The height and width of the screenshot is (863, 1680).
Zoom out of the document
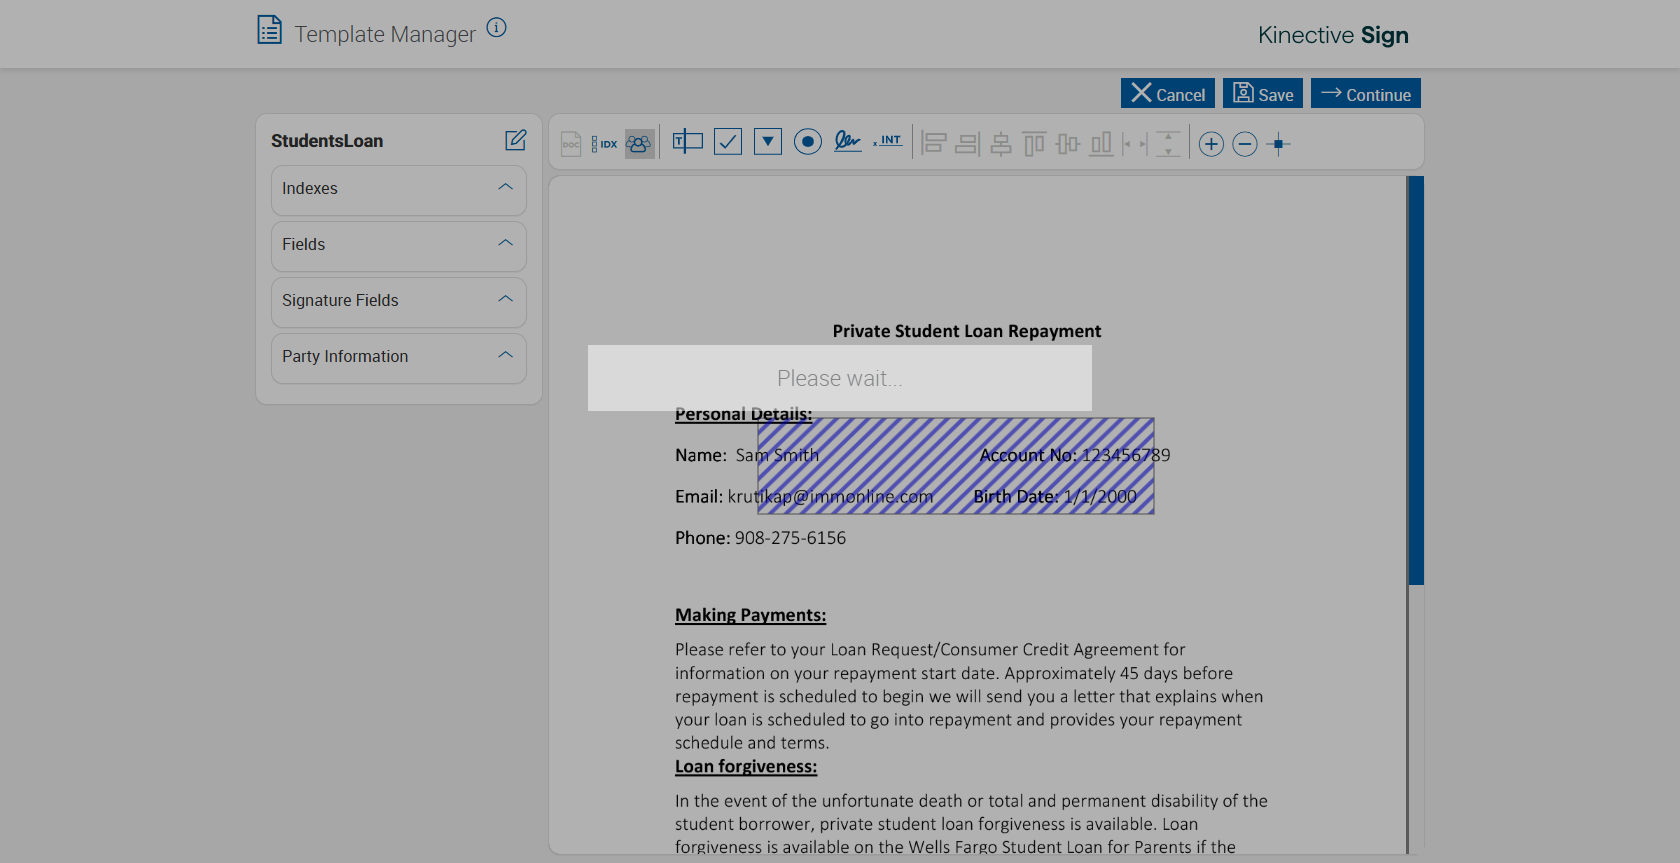tap(1245, 144)
